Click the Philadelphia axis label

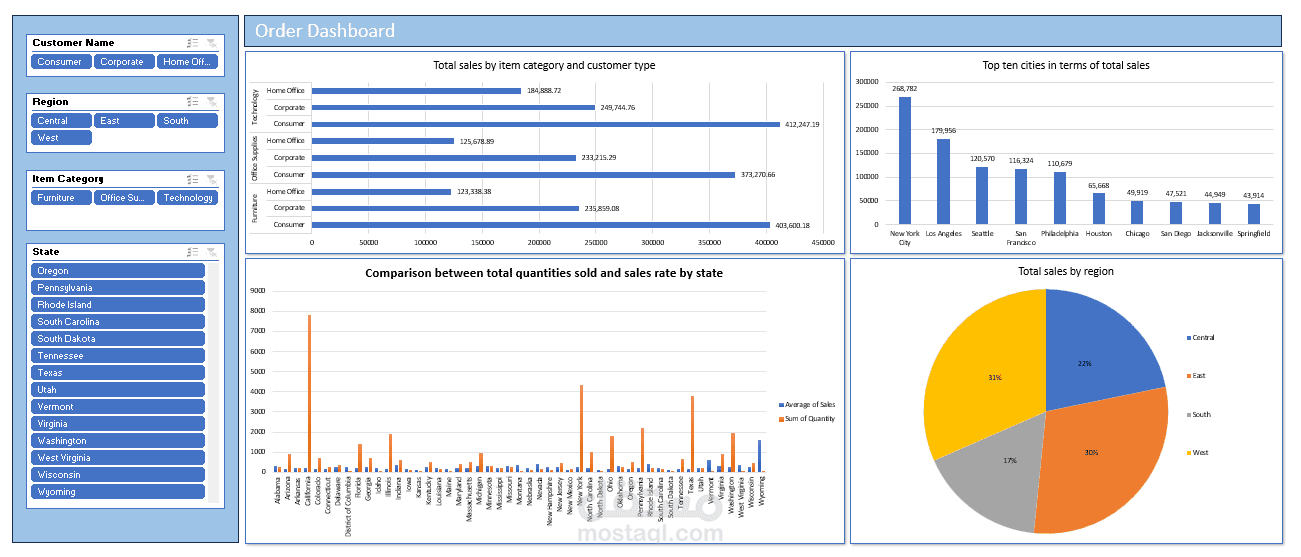1059,234
